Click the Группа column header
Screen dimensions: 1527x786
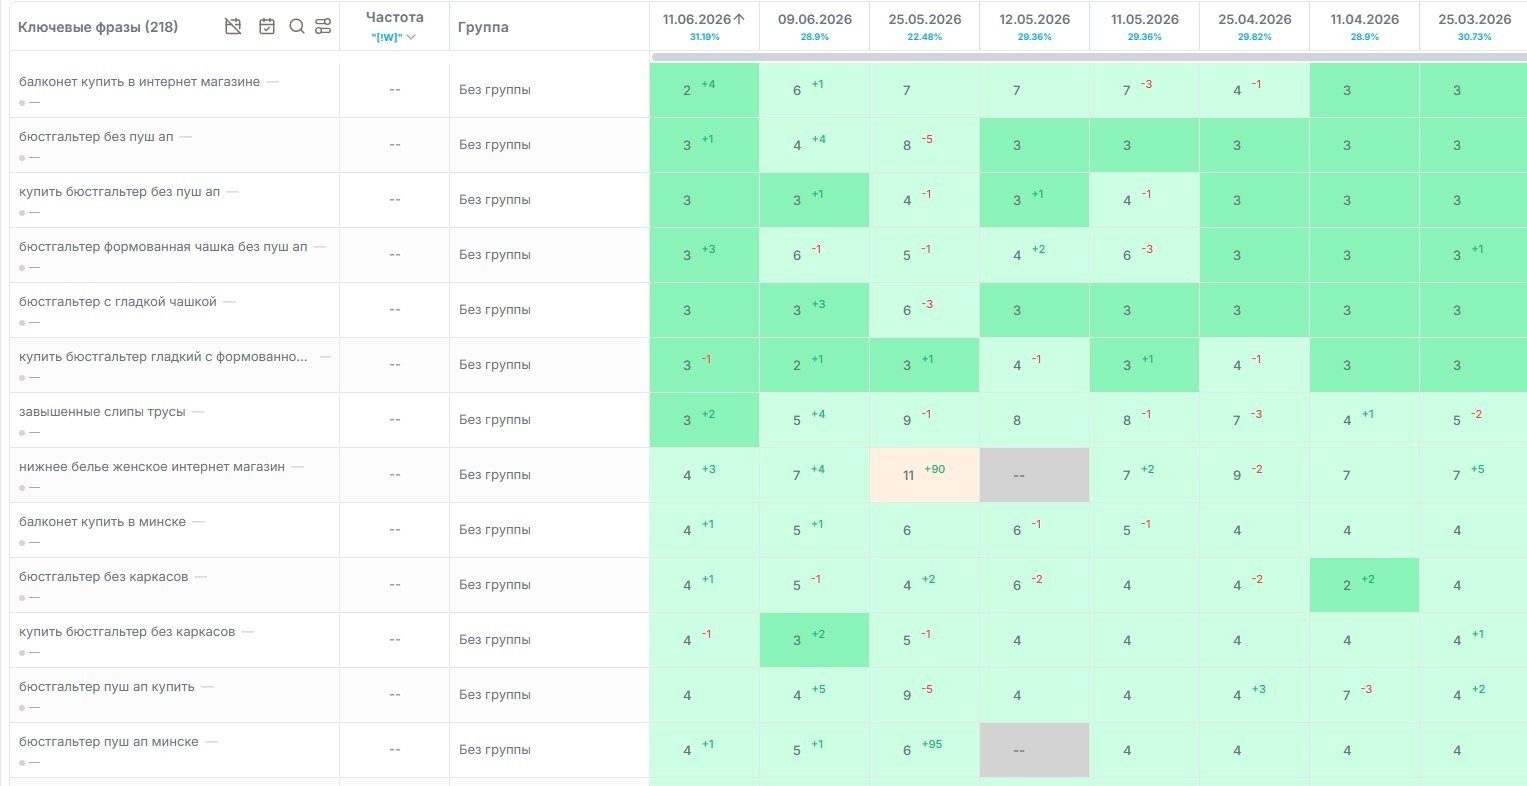[x=483, y=27]
